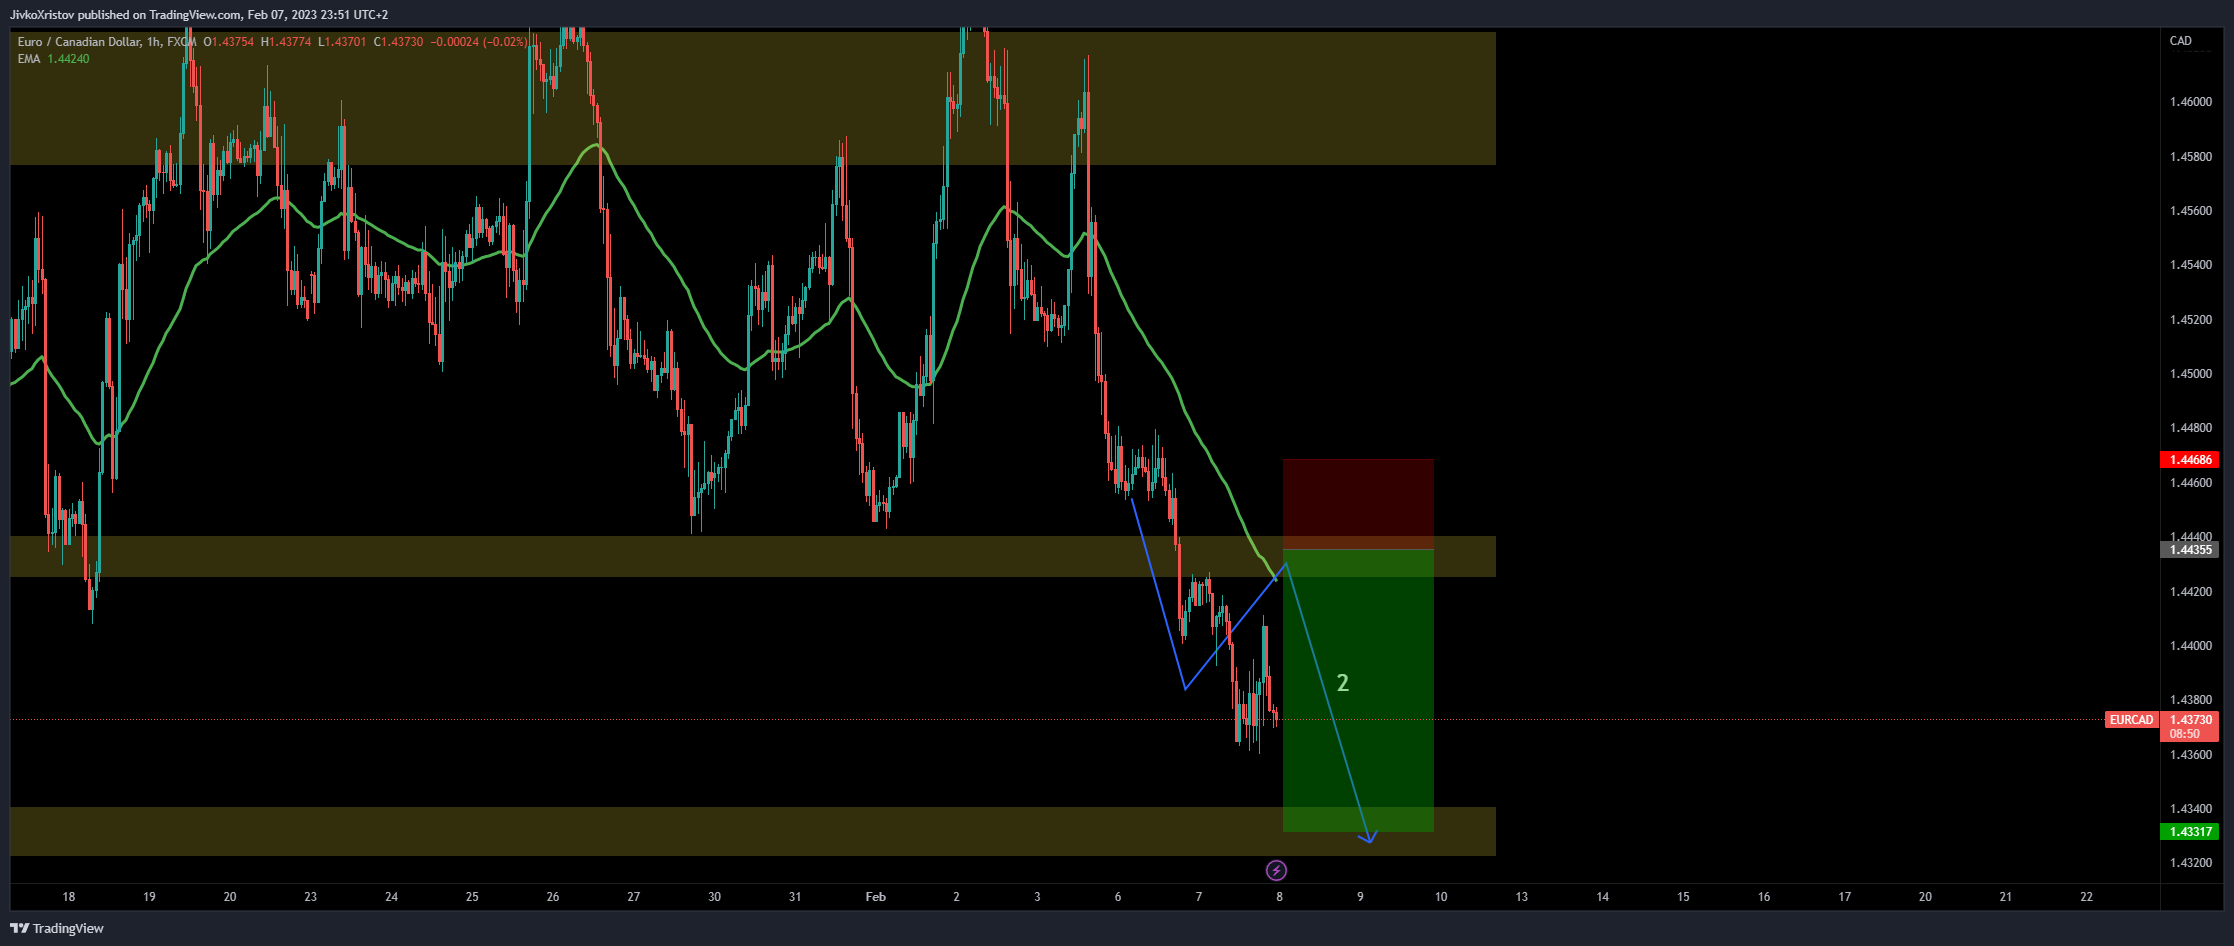Click the 1.43600 price axis label

2191,755
